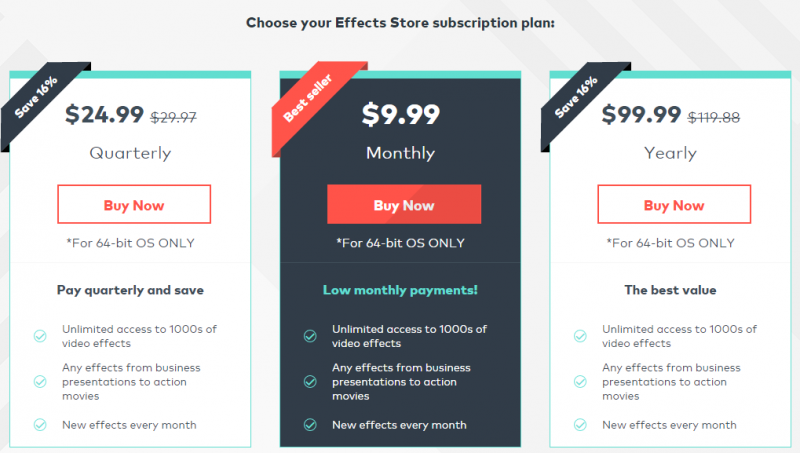Click the Low monthly payments! heading
The image size is (800, 453).
point(401,290)
